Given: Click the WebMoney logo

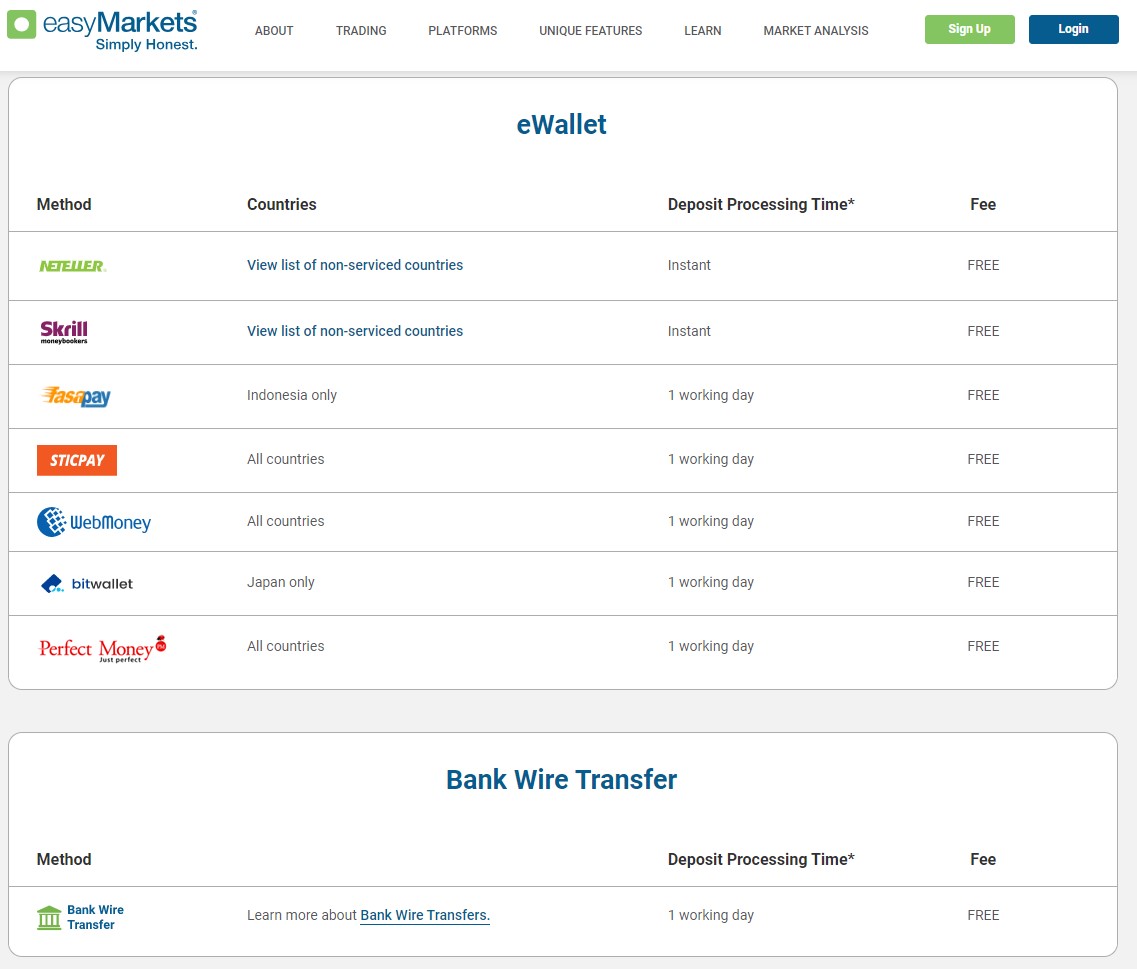Looking at the screenshot, I should click(x=94, y=522).
